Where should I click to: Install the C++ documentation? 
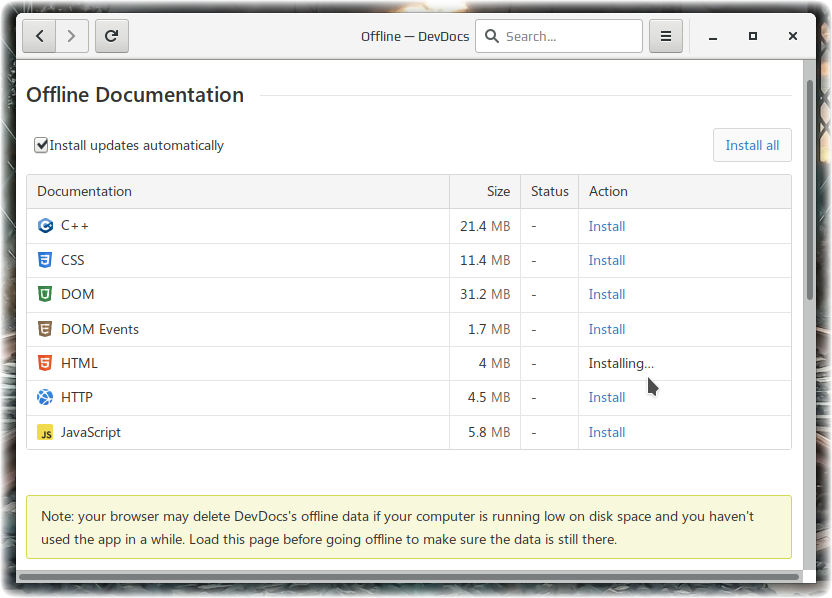coord(606,226)
